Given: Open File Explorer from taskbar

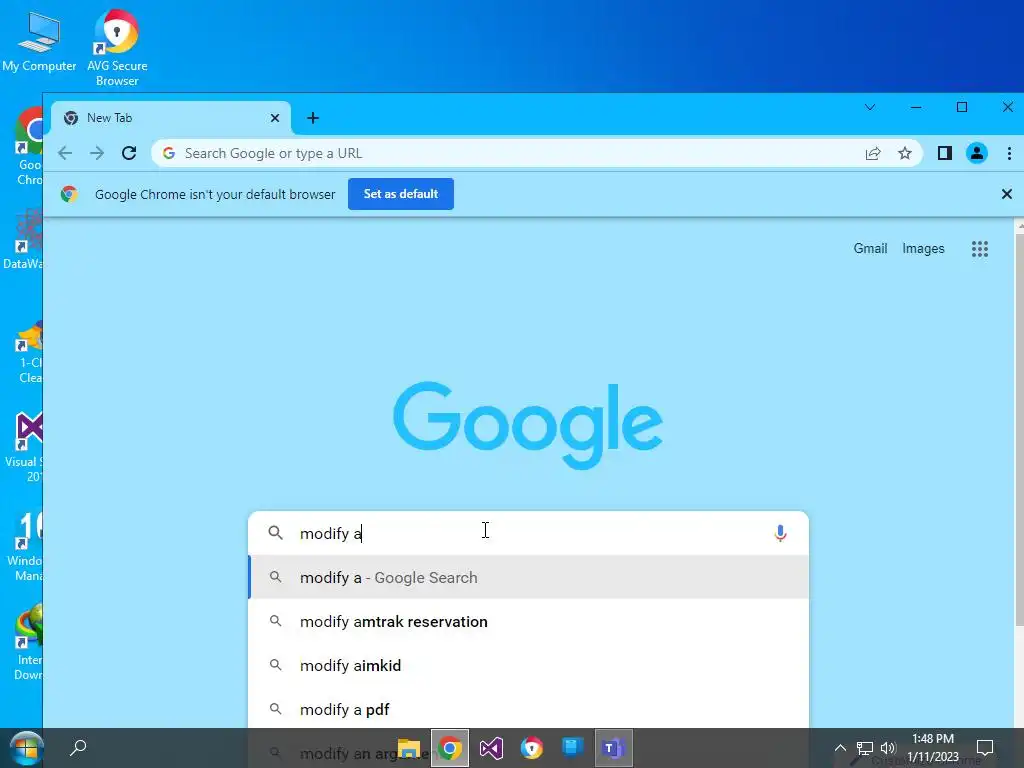Looking at the screenshot, I should (409, 748).
